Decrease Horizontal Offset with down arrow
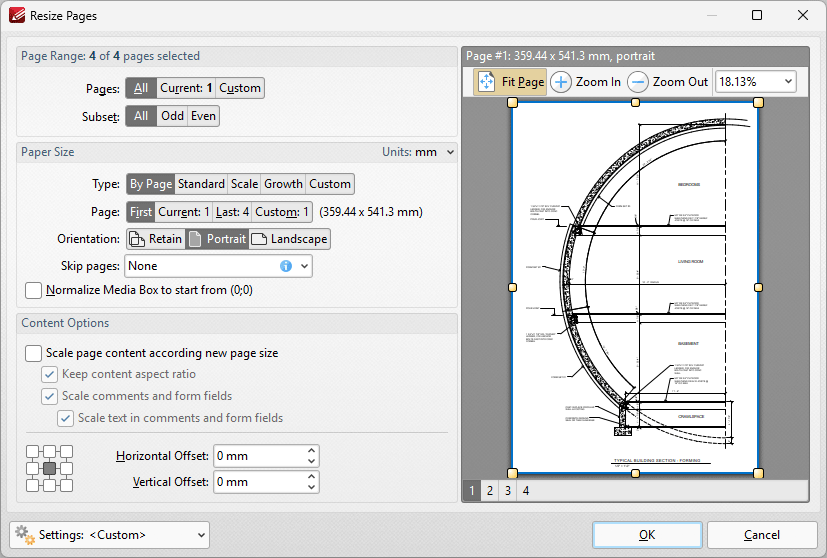The image size is (827, 558). pyautogui.click(x=312, y=461)
